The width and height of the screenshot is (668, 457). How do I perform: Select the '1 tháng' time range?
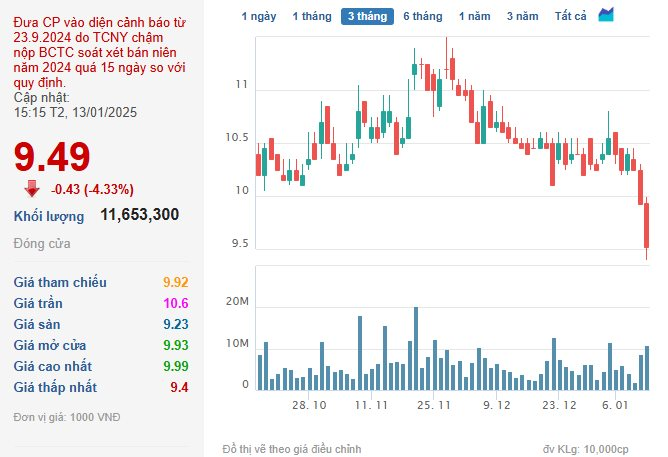312,16
